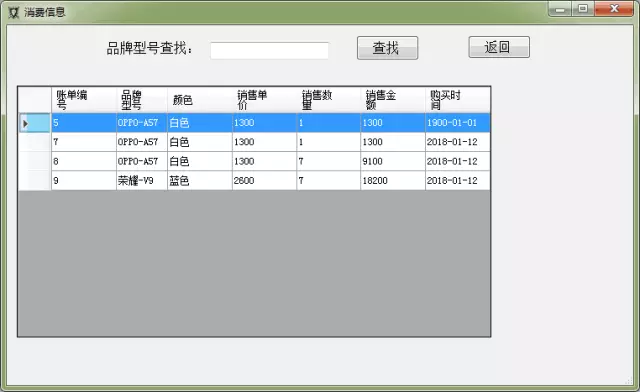Click the 颜色 column header

[x=200, y=100]
